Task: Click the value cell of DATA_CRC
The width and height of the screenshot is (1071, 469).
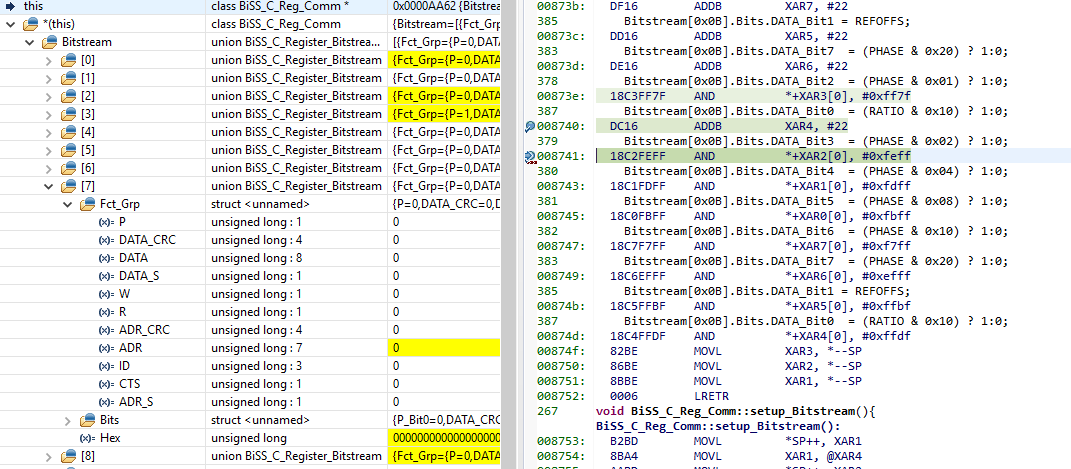Action: pos(445,240)
